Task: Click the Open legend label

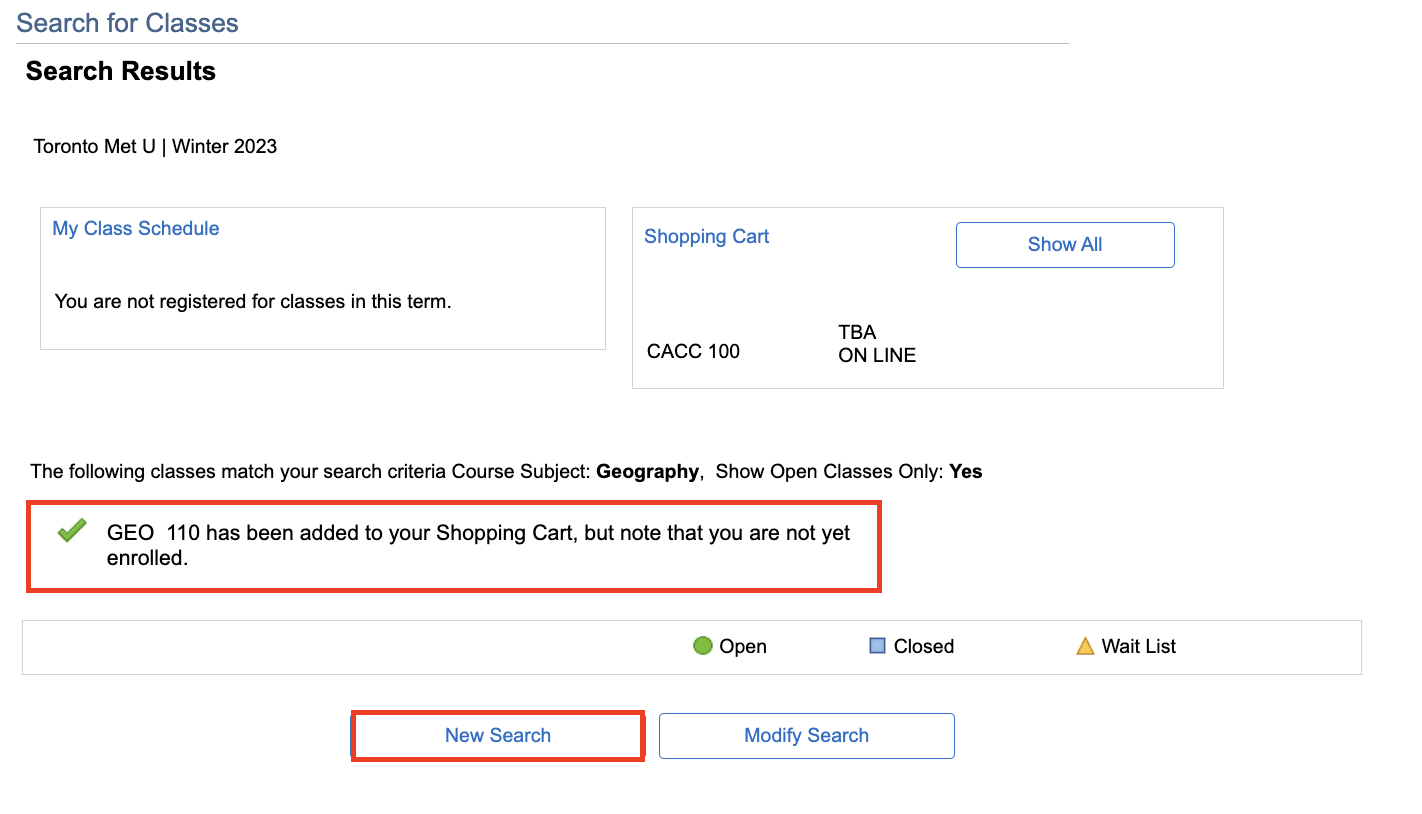Action: 742,647
